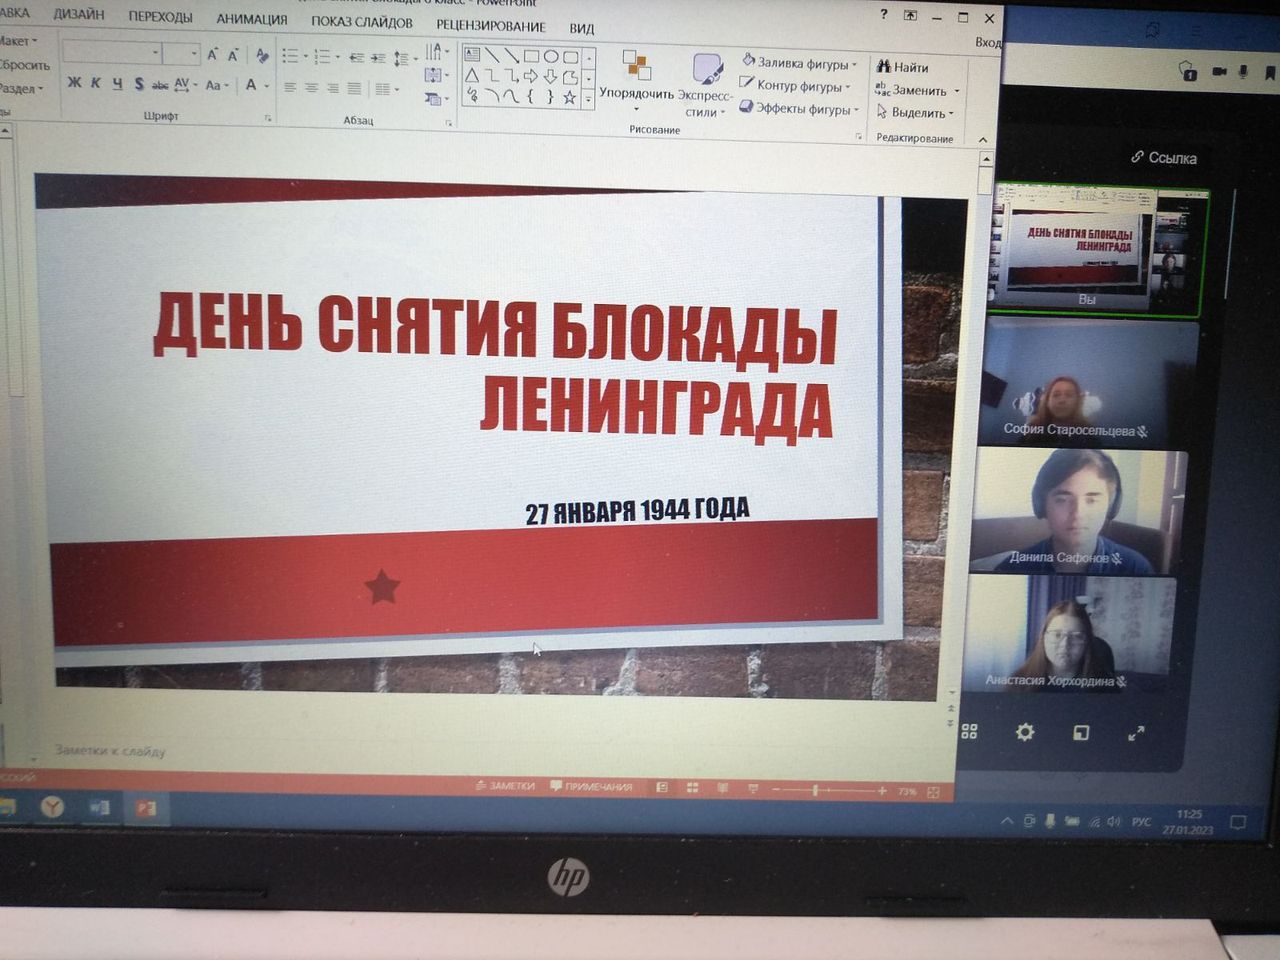Open ПОКАЗ СЛАЙДОВ ribbon tab

[x=361, y=22]
